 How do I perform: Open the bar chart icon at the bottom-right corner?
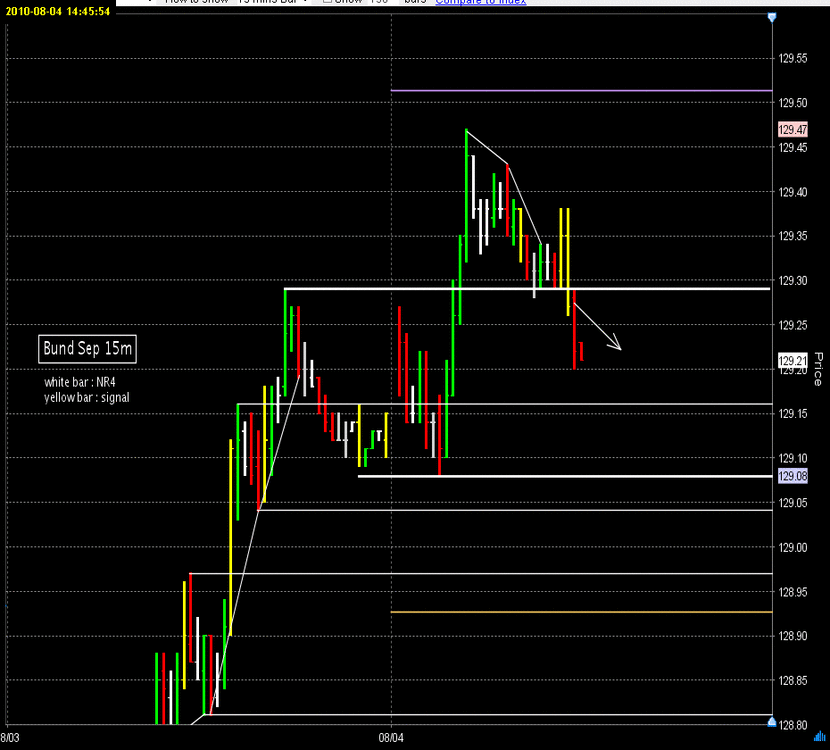pos(820,736)
